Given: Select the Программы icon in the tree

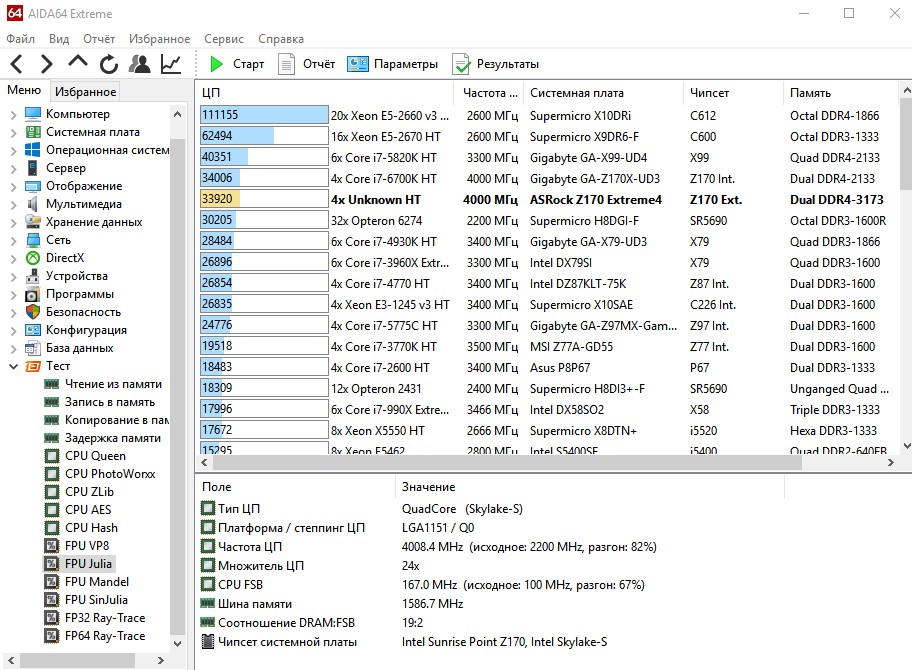Looking at the screenshot, I should (x=33, y=294).
